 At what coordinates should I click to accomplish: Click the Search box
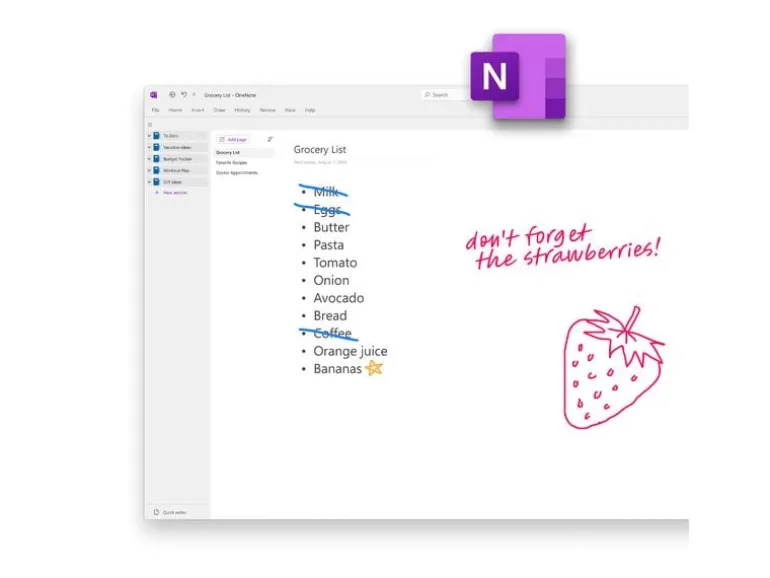pos(446,95)
